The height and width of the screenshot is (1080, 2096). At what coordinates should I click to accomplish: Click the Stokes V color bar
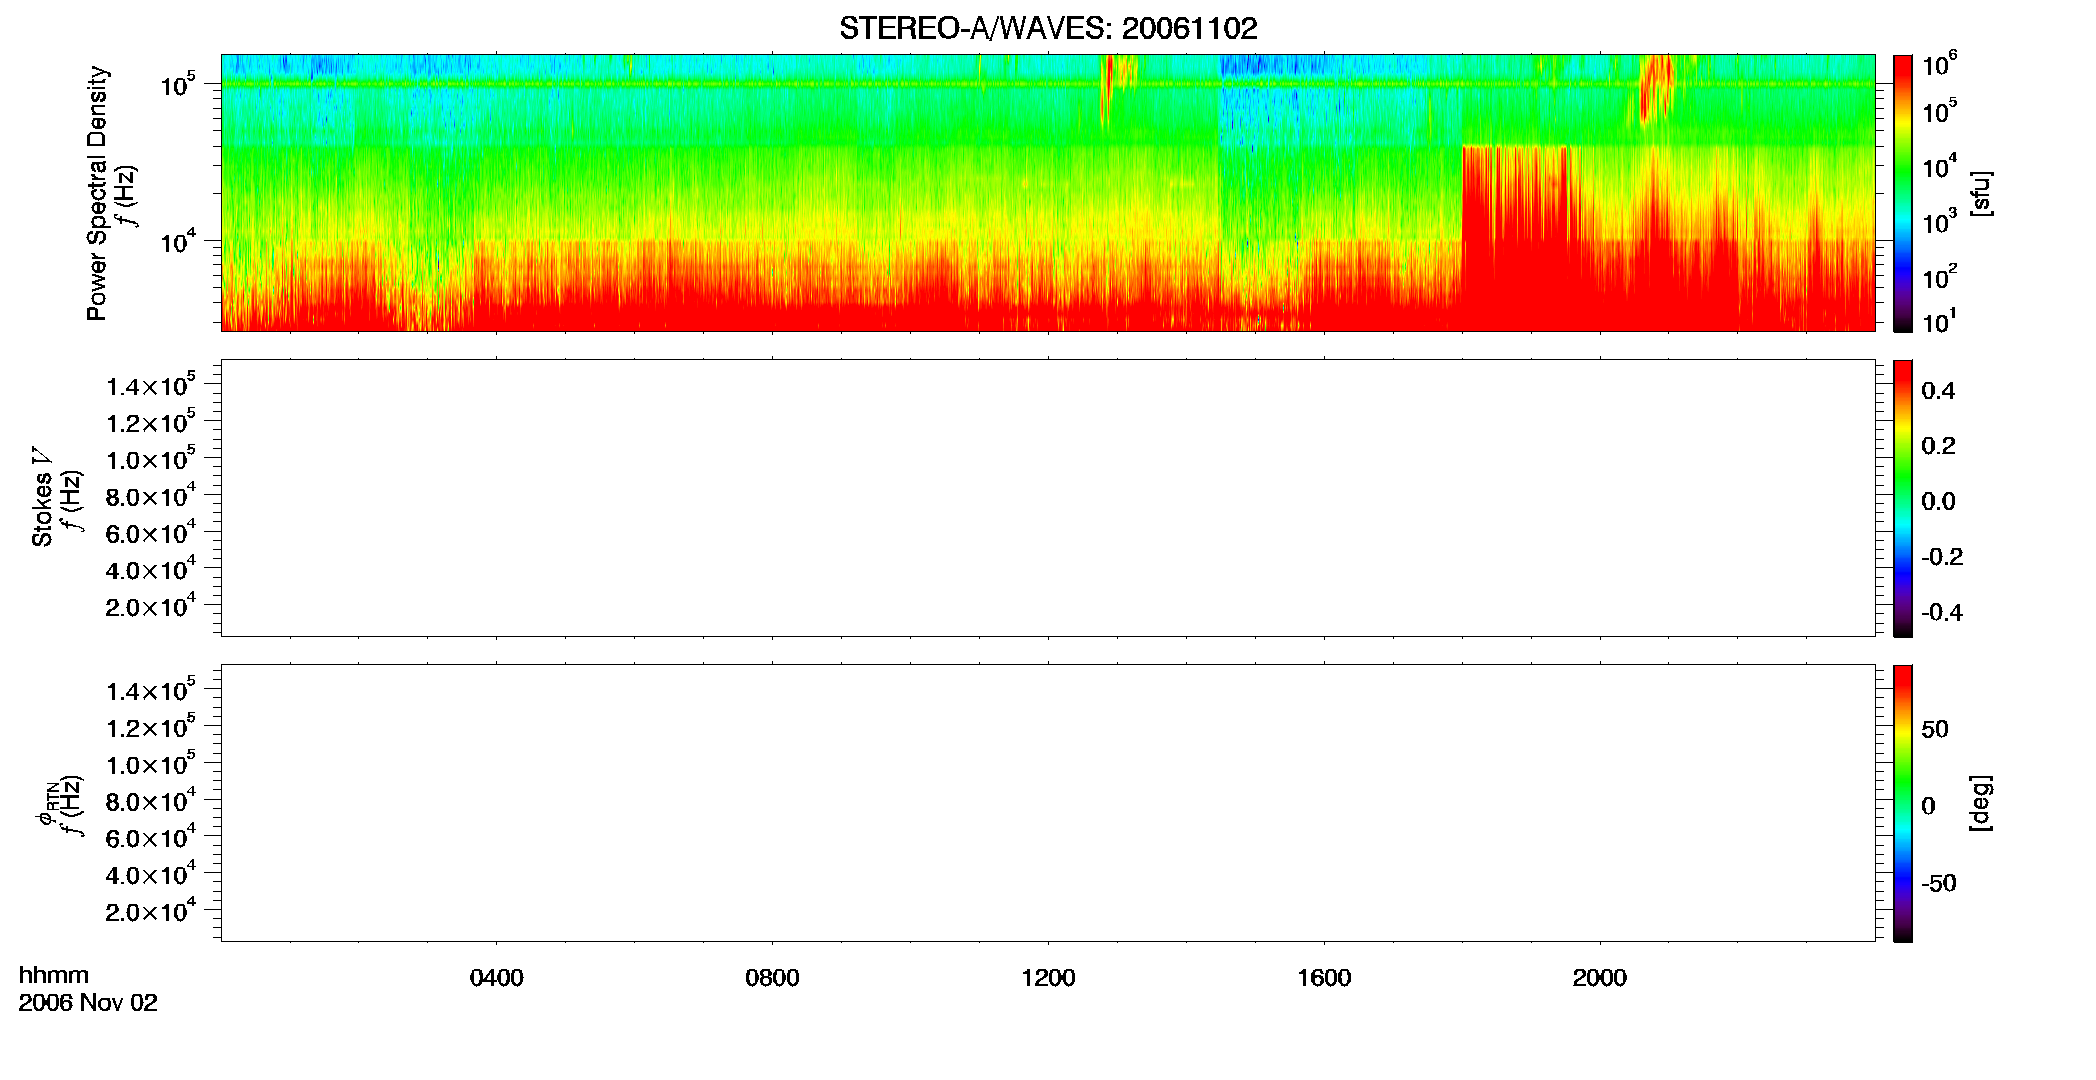coord(1903,498)
